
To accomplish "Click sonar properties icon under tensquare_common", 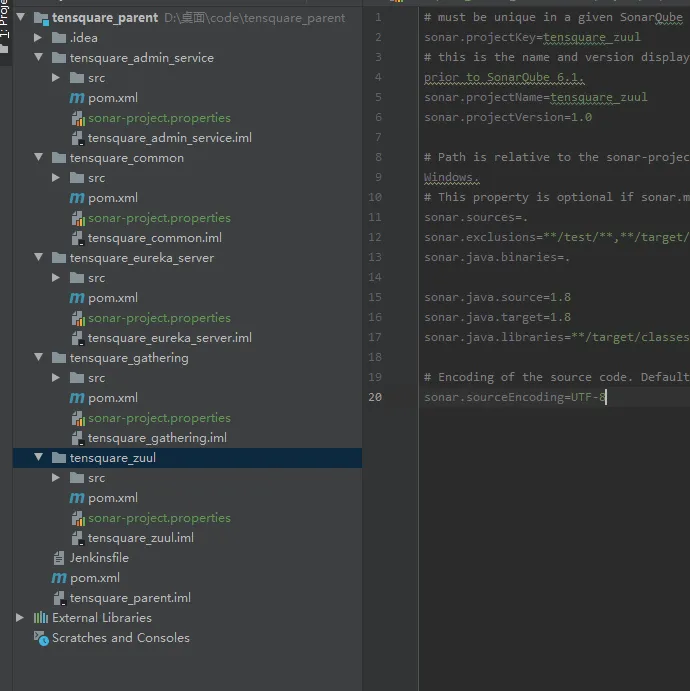I will [x=78, y=218].
